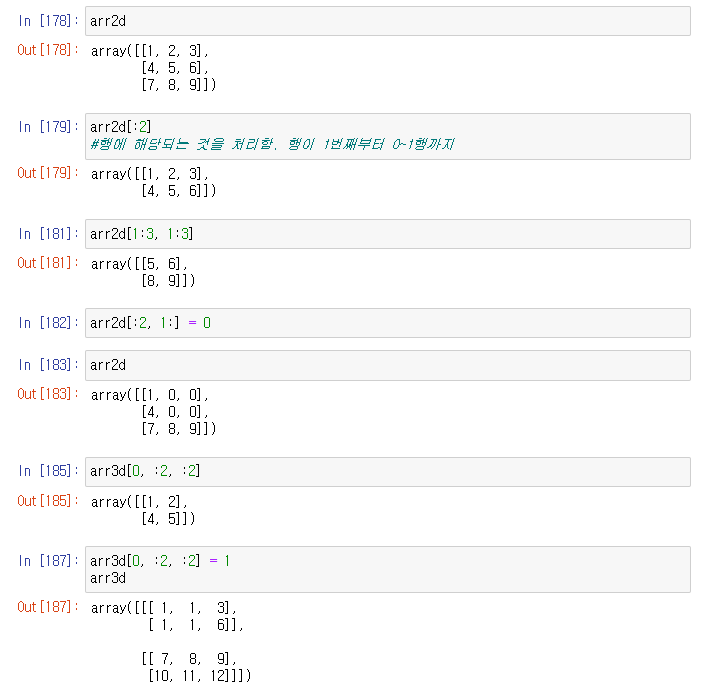
Task: Click the Out[179] prompt label
Action: tap(48, 173)
